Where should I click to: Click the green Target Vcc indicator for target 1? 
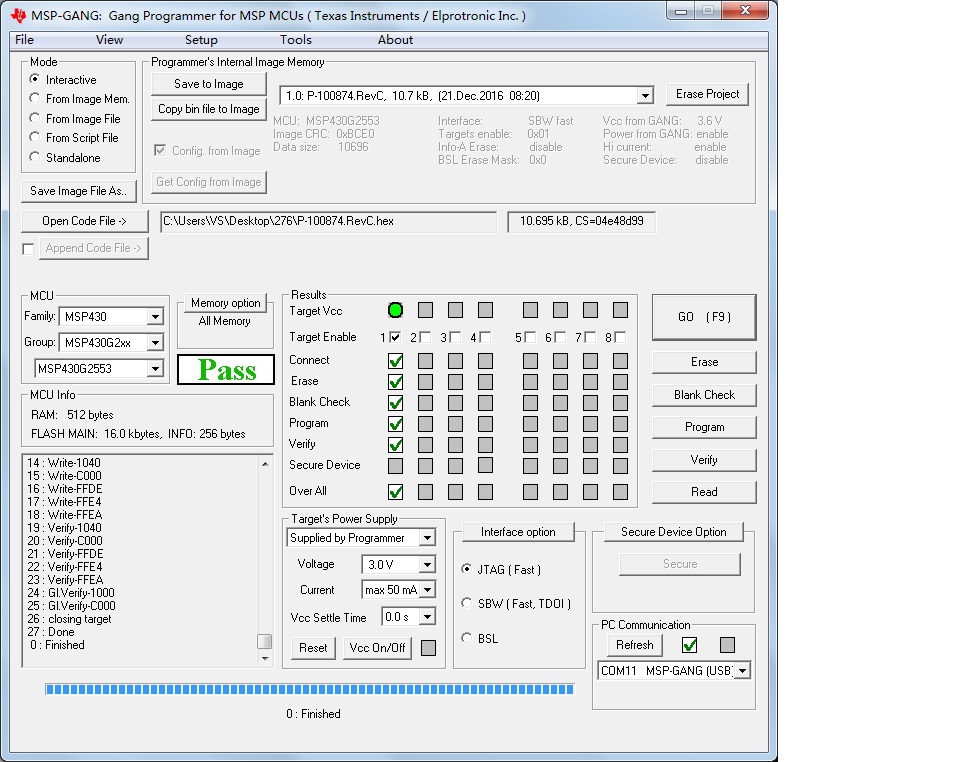pos(396,310)
